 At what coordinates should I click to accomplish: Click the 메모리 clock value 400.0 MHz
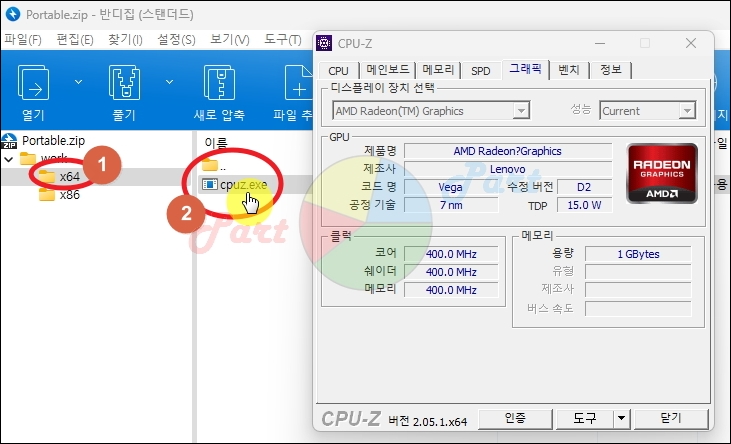(x=451, y=290)
